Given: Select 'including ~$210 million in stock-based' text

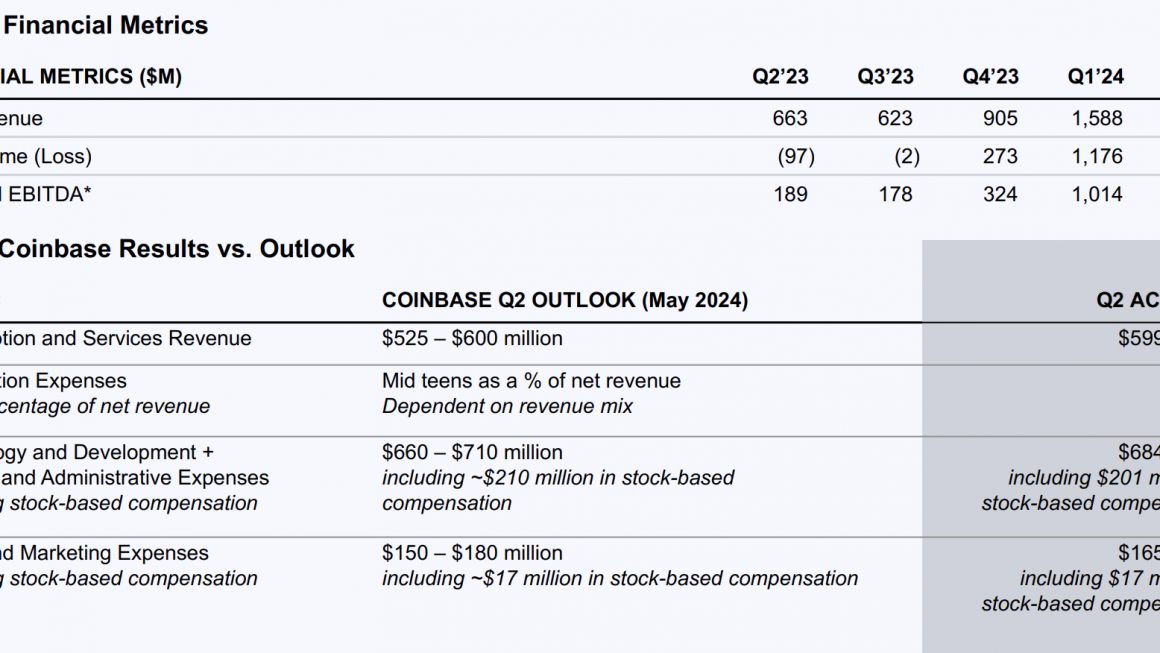Looking at the screenshot, I should pos(558,478).
